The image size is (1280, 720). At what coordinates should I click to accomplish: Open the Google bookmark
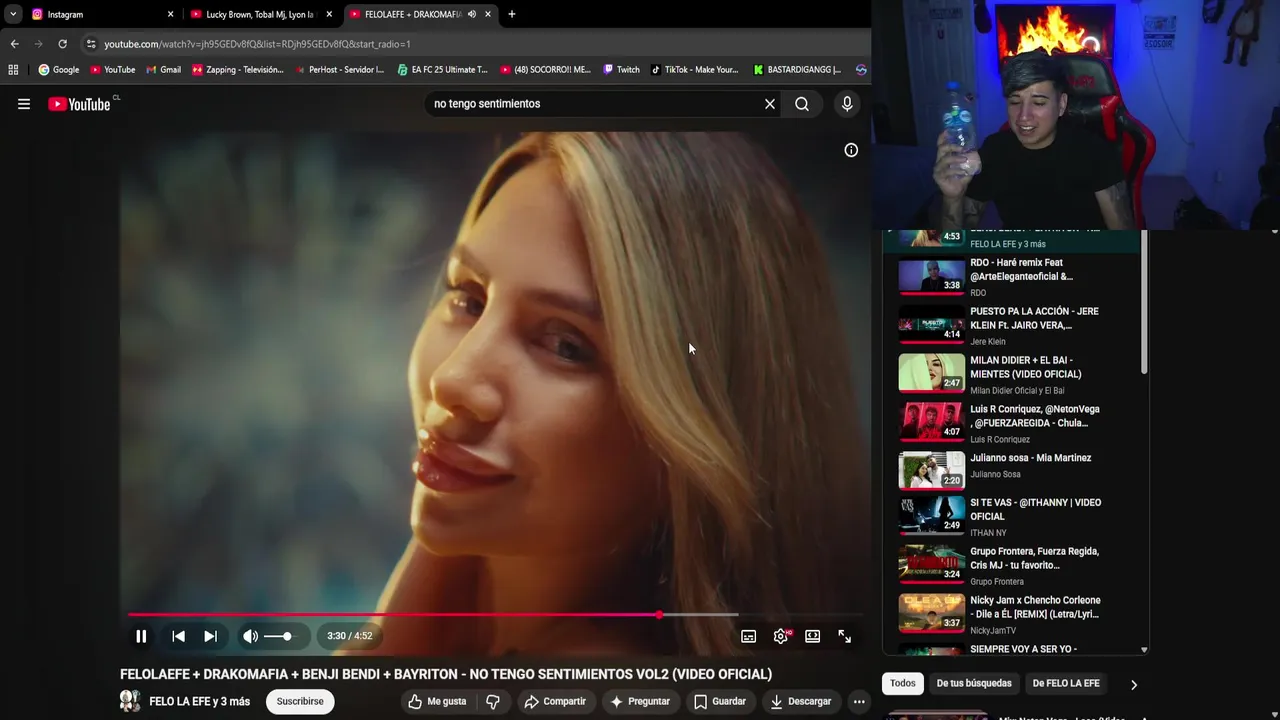[59, 70]
